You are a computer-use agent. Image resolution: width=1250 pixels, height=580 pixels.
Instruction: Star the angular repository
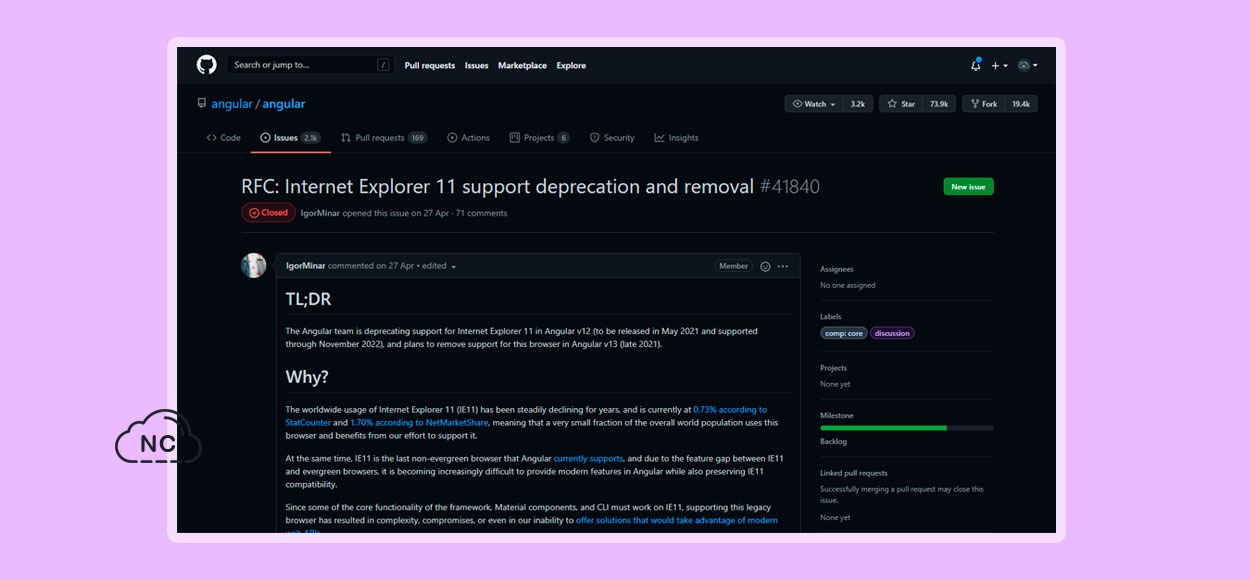pos(901,104)
